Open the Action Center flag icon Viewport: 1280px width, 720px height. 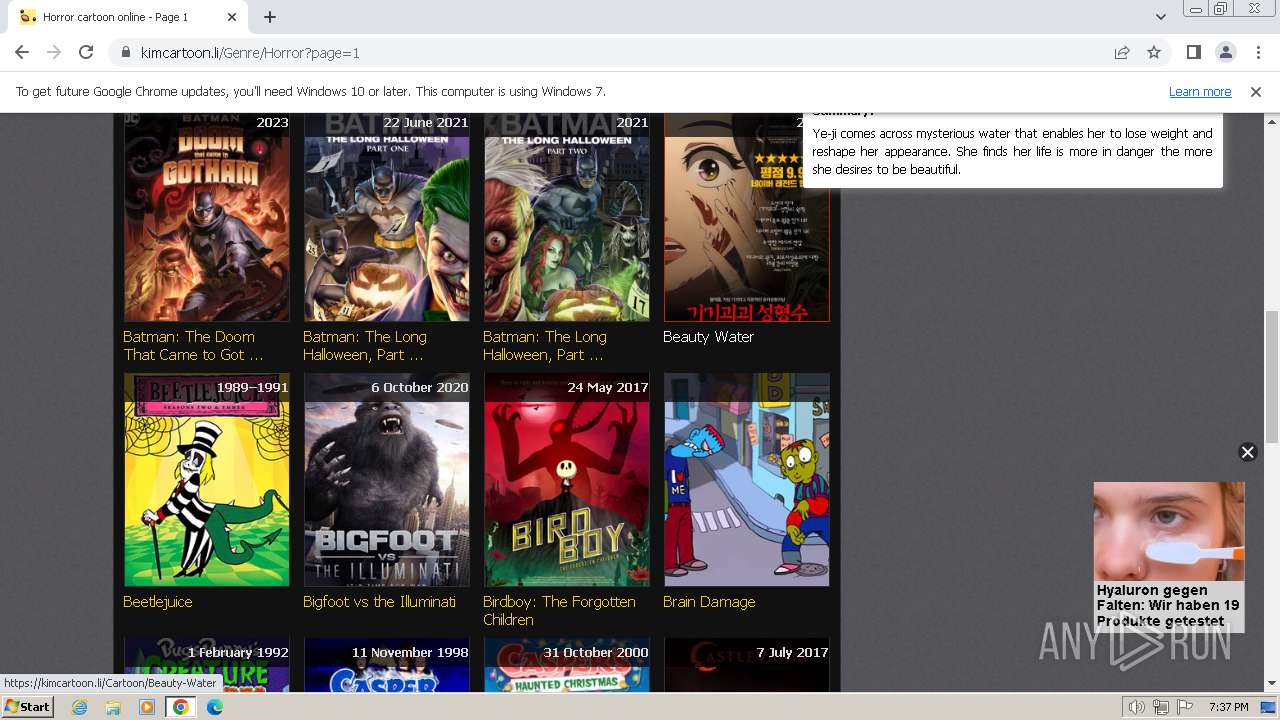click(x=1185, y=707)
